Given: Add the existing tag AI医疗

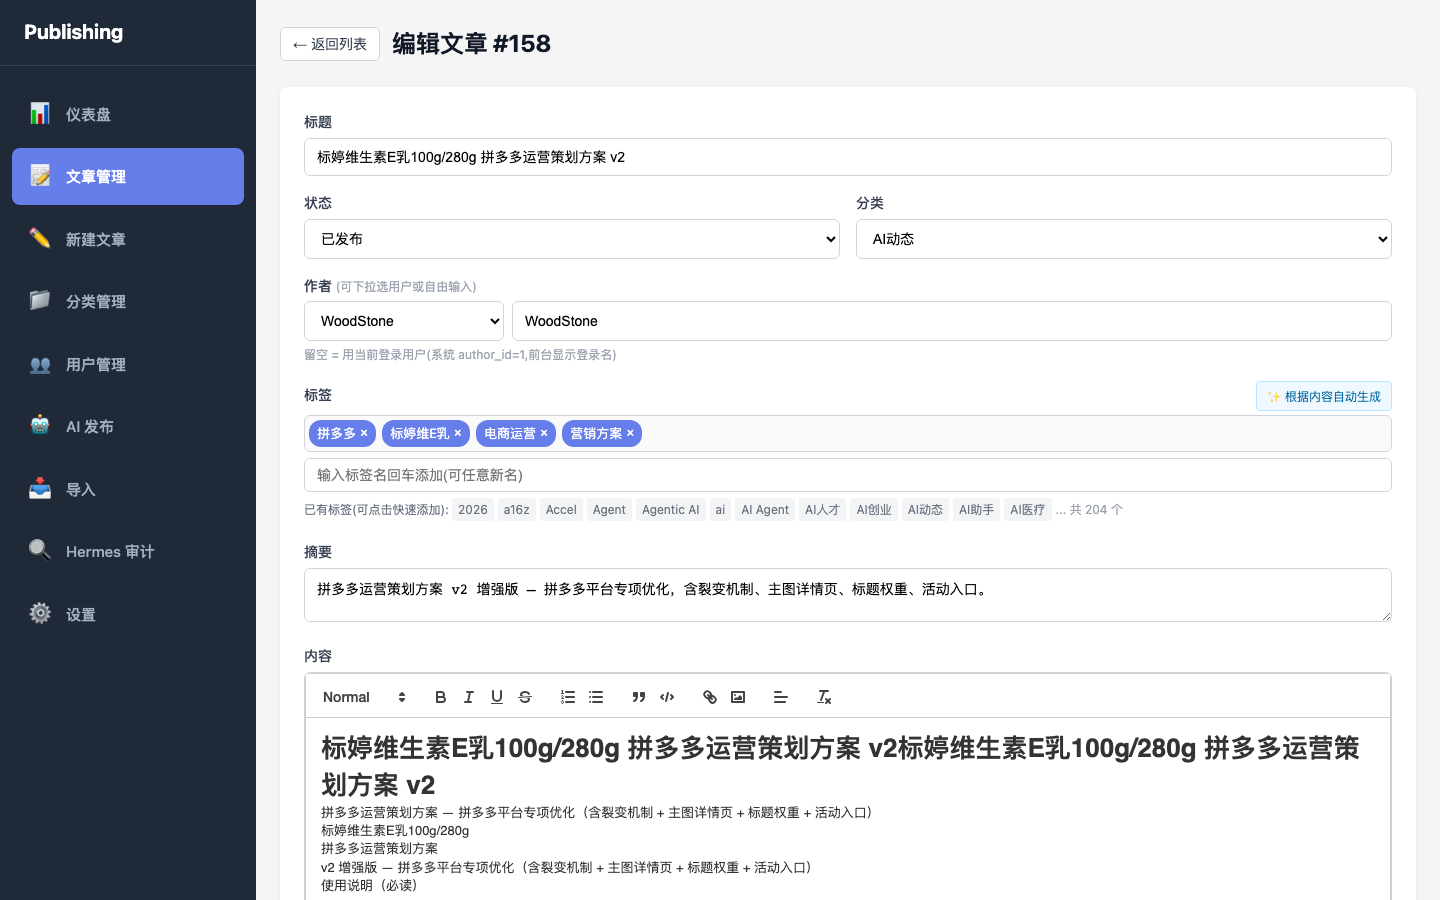Looking at the screenshot, I should (x=1028, y=510).
